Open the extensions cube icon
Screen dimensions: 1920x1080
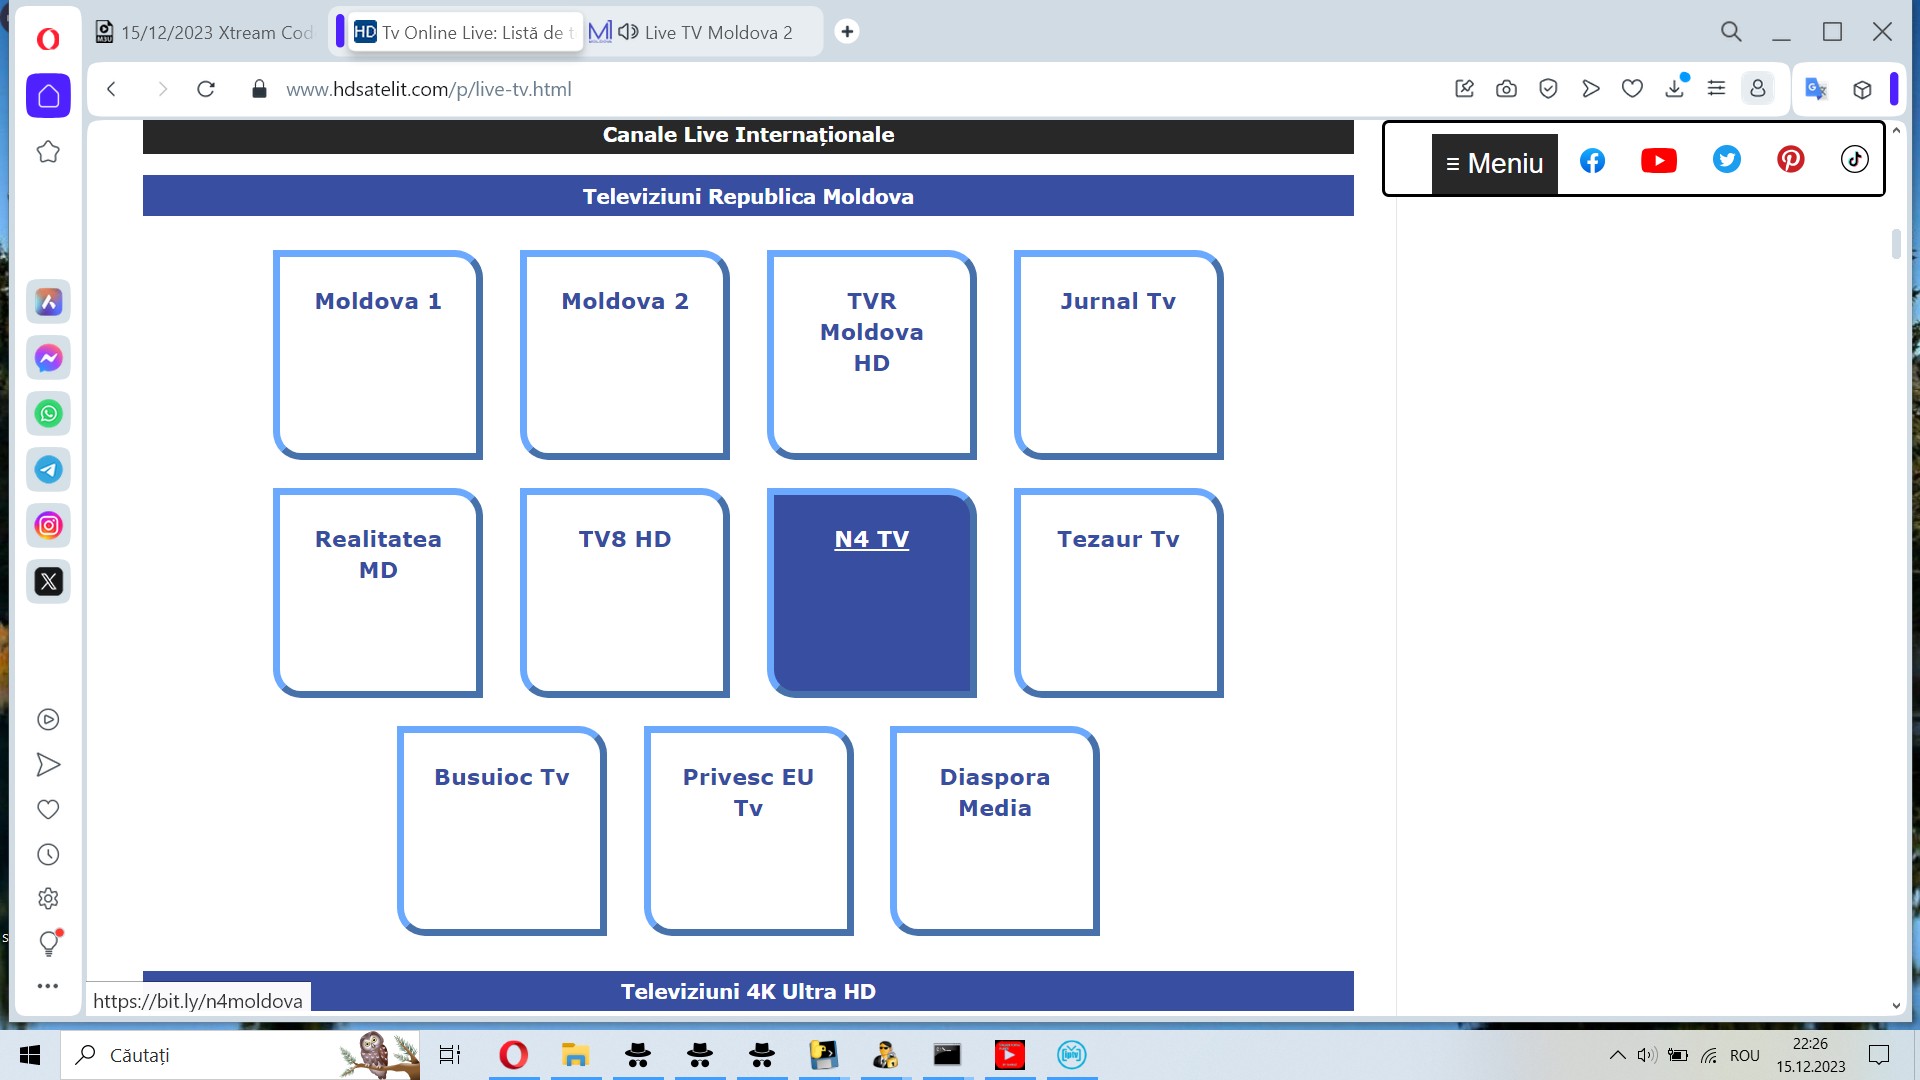[1862, 89]
